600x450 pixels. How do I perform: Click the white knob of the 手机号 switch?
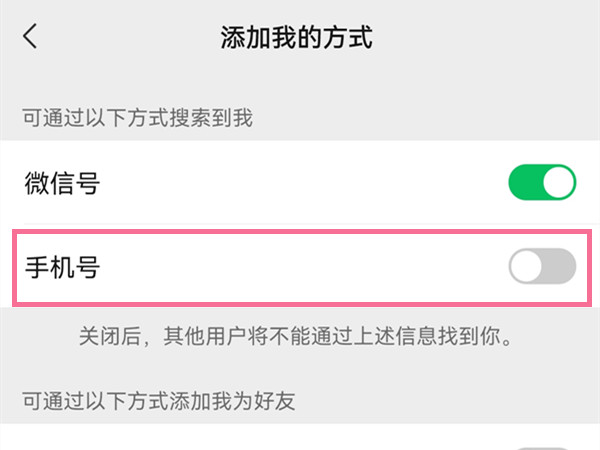click(x=526, y=267)
